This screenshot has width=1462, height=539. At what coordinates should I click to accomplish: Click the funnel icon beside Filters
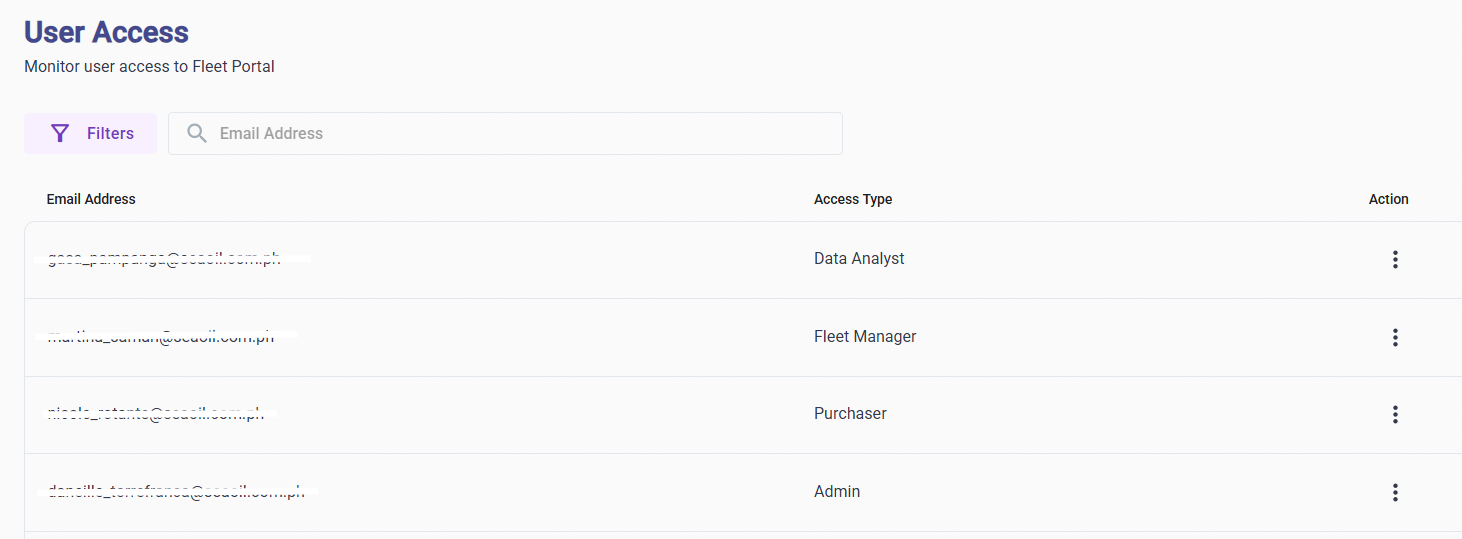pyautogui.click(x=60, y=134)
